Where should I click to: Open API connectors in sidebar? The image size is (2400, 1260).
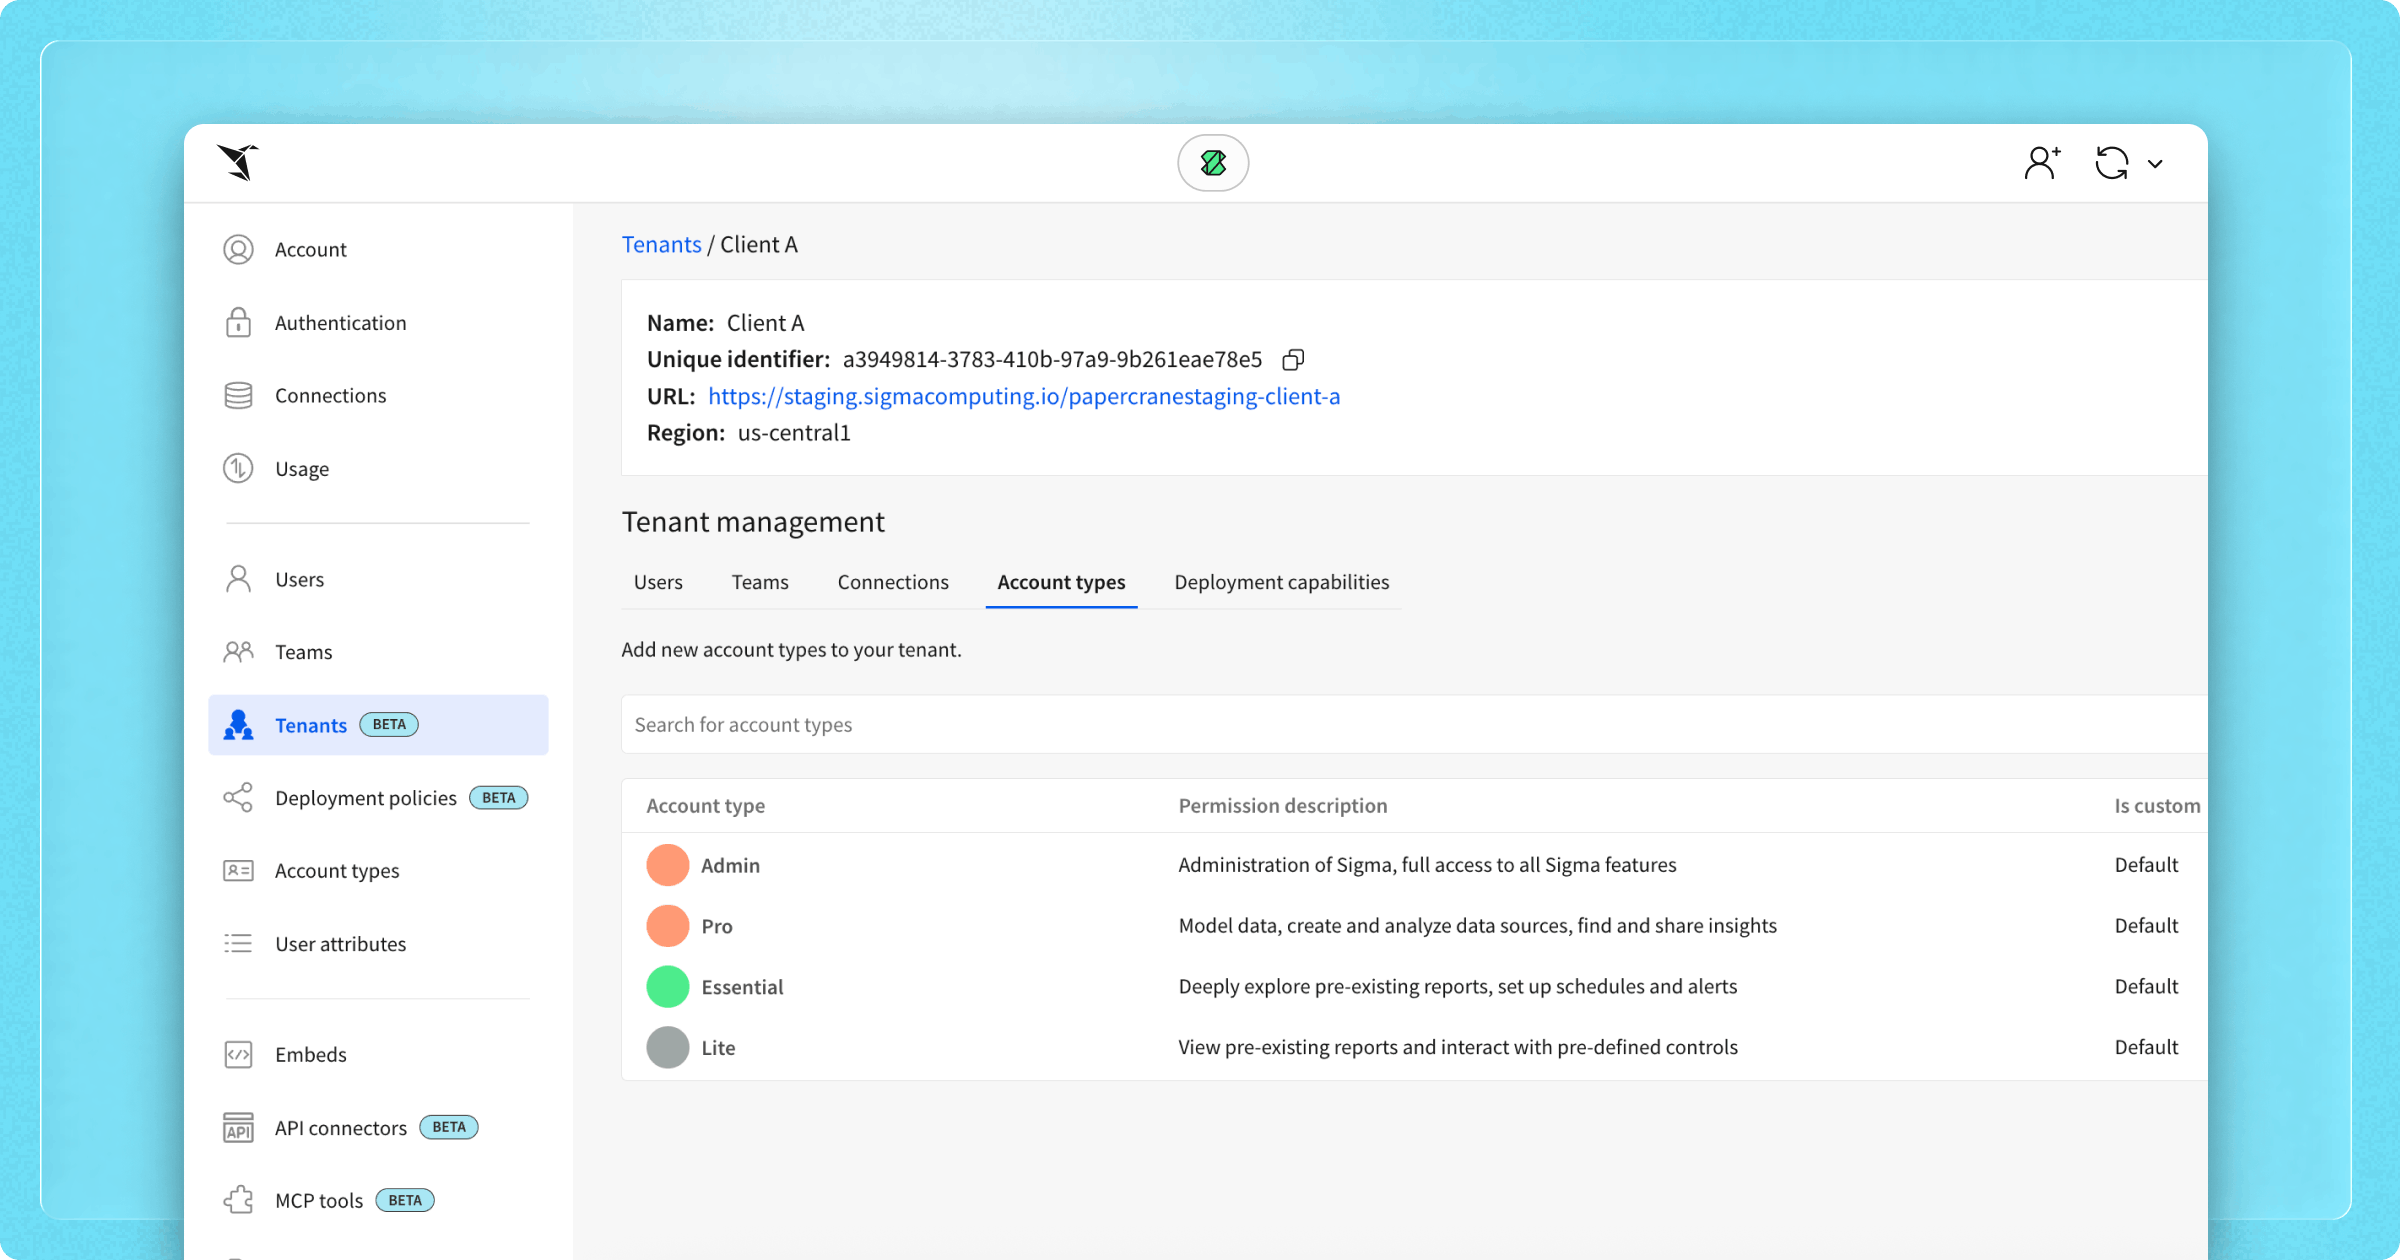(340, 1128)
